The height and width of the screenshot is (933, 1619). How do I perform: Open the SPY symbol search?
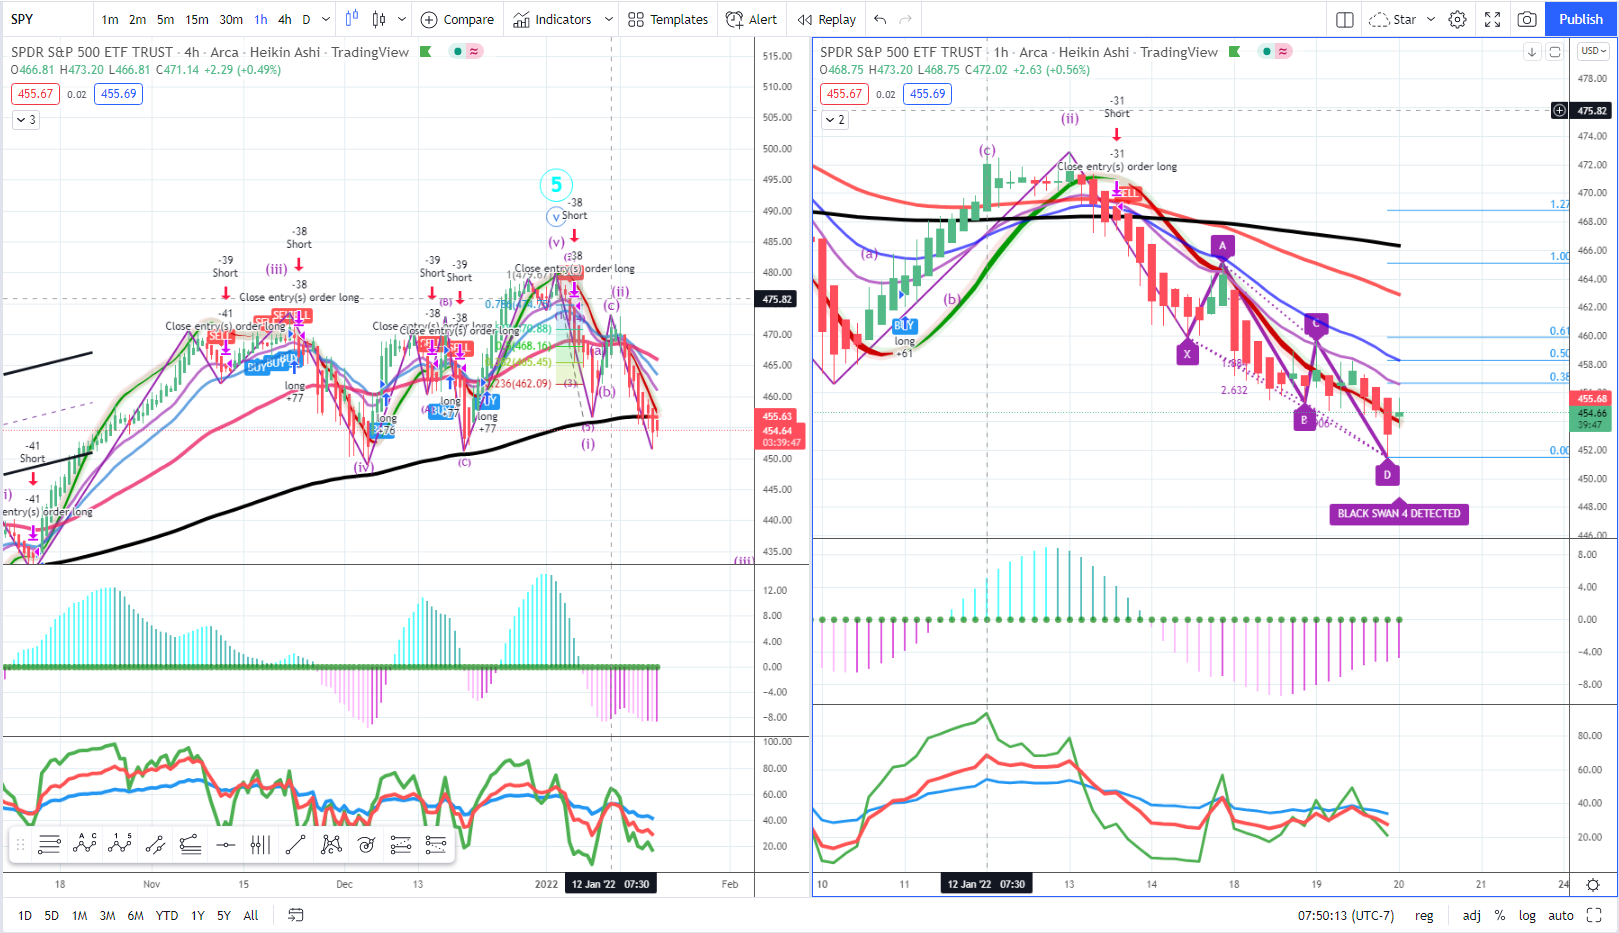22,19
